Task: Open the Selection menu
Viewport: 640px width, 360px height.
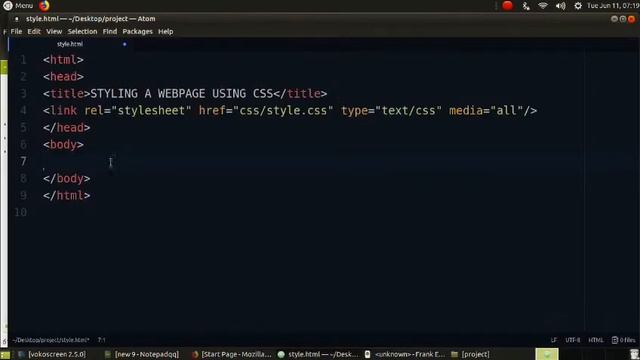Action: 82,31
